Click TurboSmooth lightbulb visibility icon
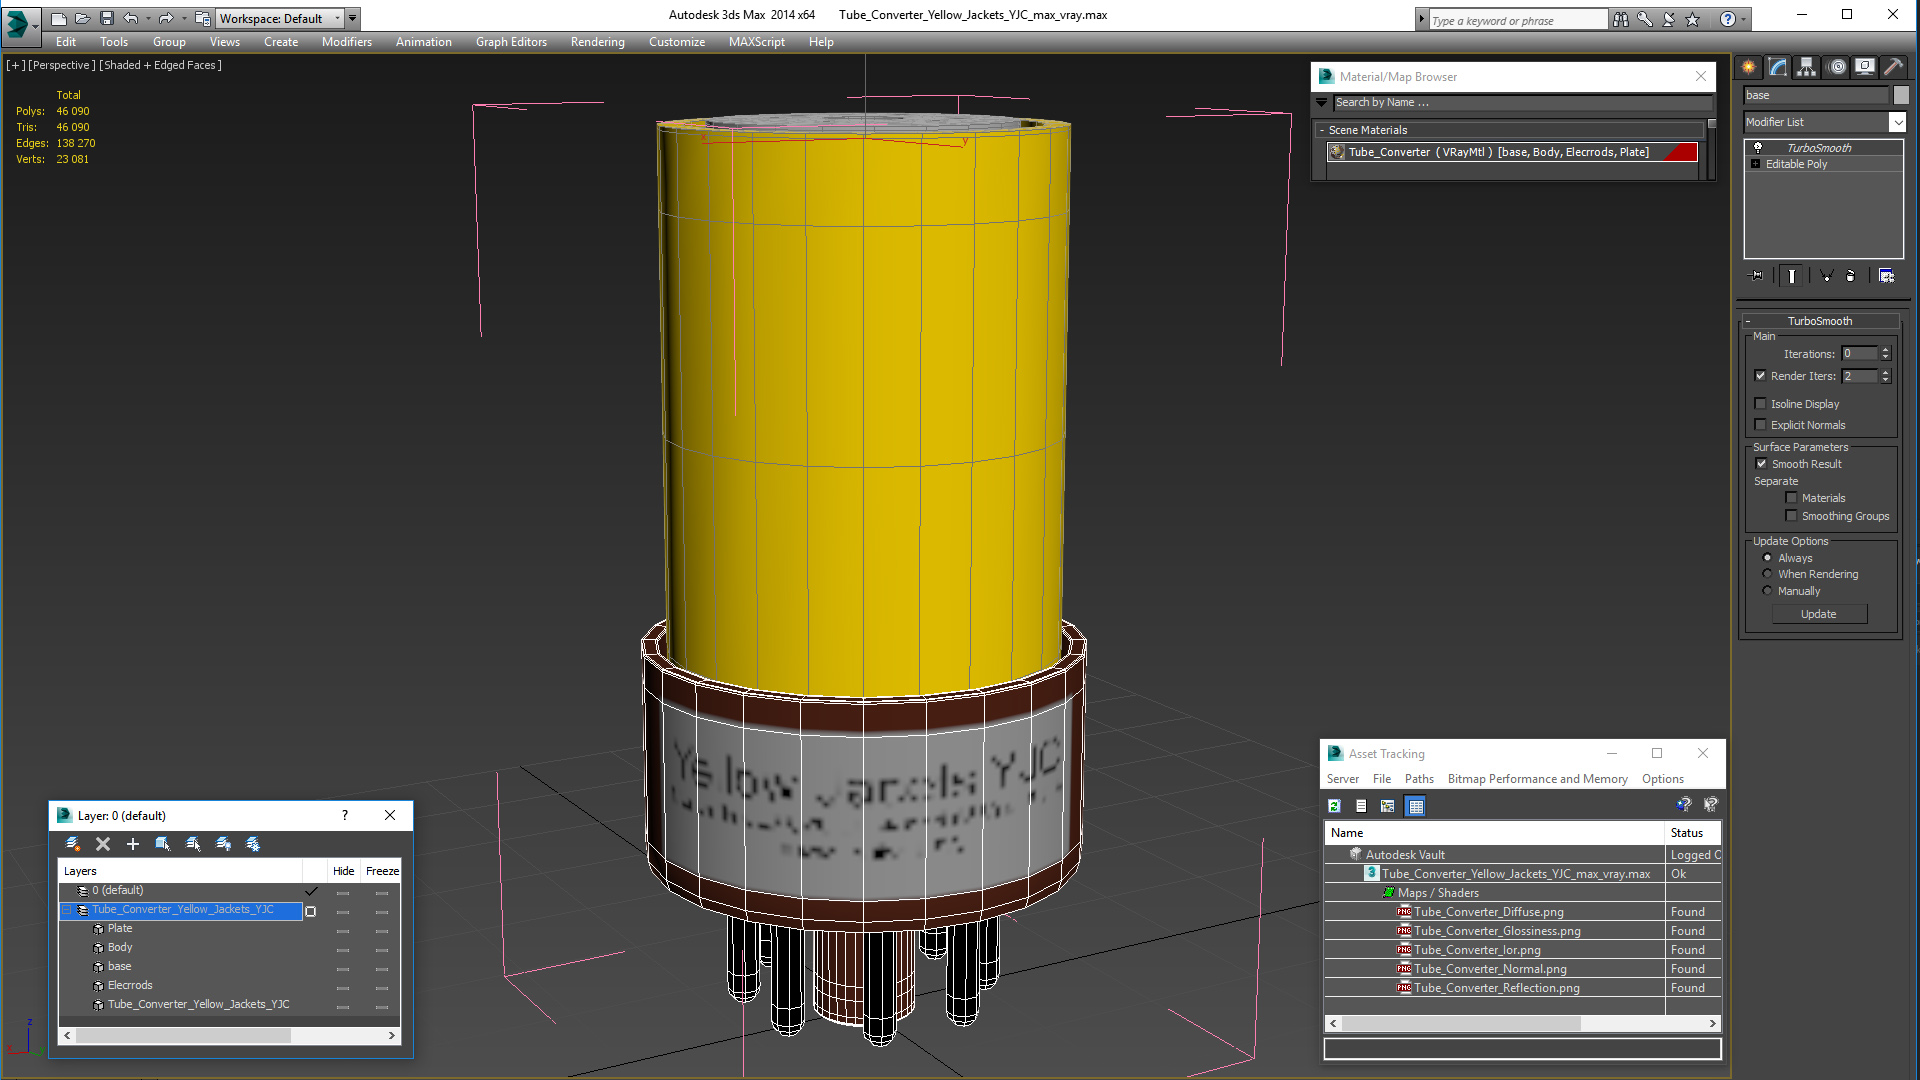This screenshot has height=1080, width=1920. [x=1758, y=148]
